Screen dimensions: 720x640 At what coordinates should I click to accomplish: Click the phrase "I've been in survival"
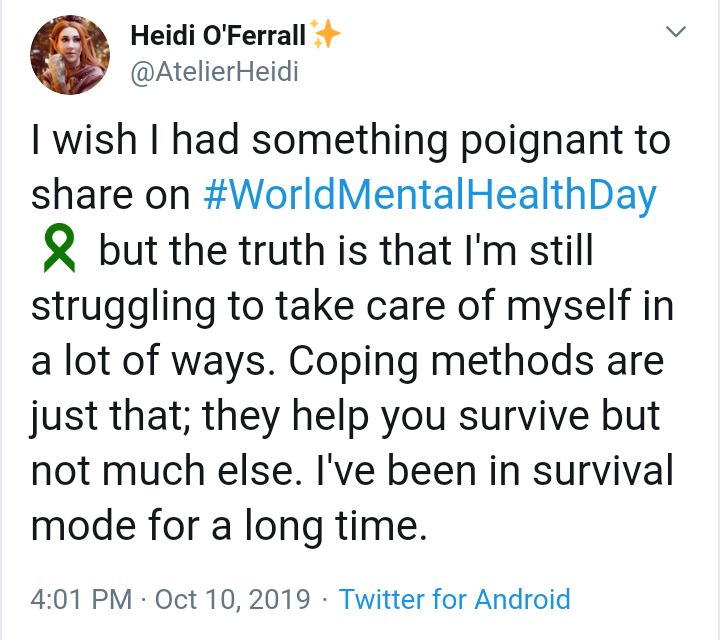click(485, 472)
